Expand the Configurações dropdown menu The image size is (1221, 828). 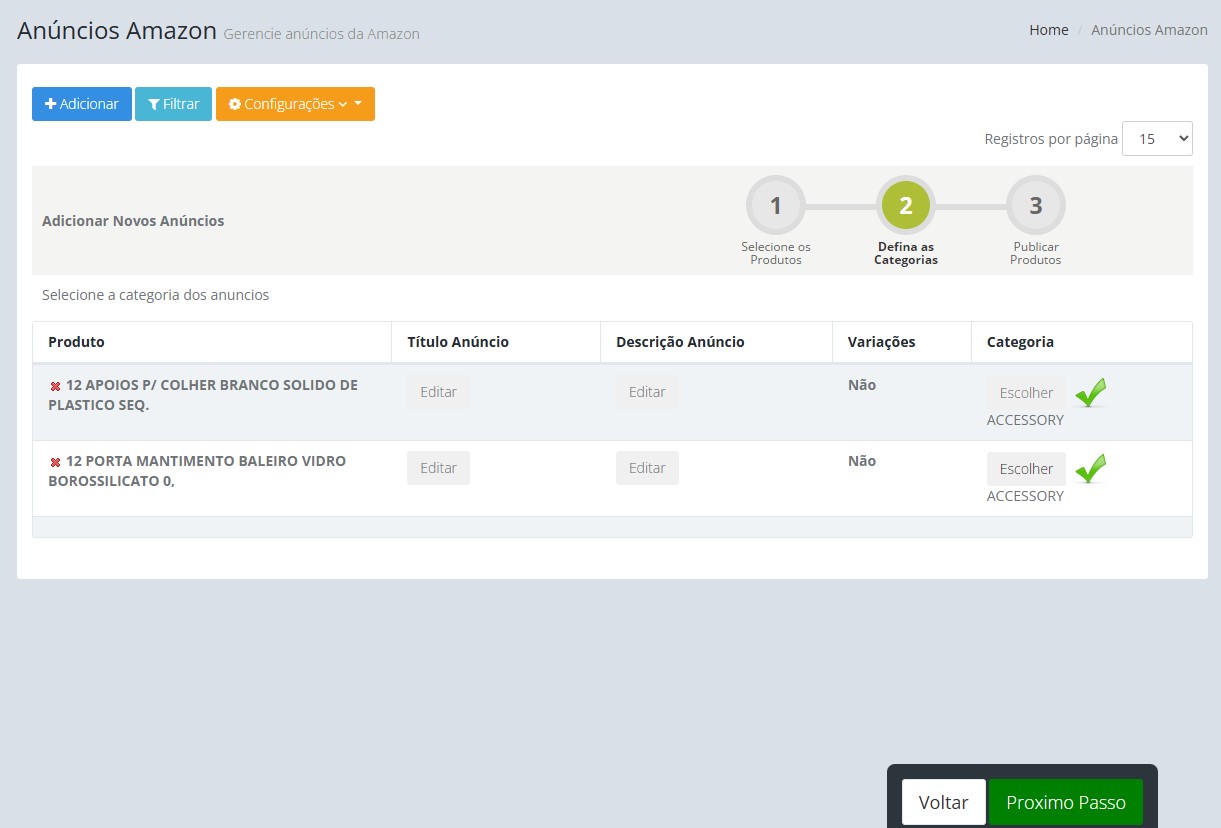pos(295,104)
